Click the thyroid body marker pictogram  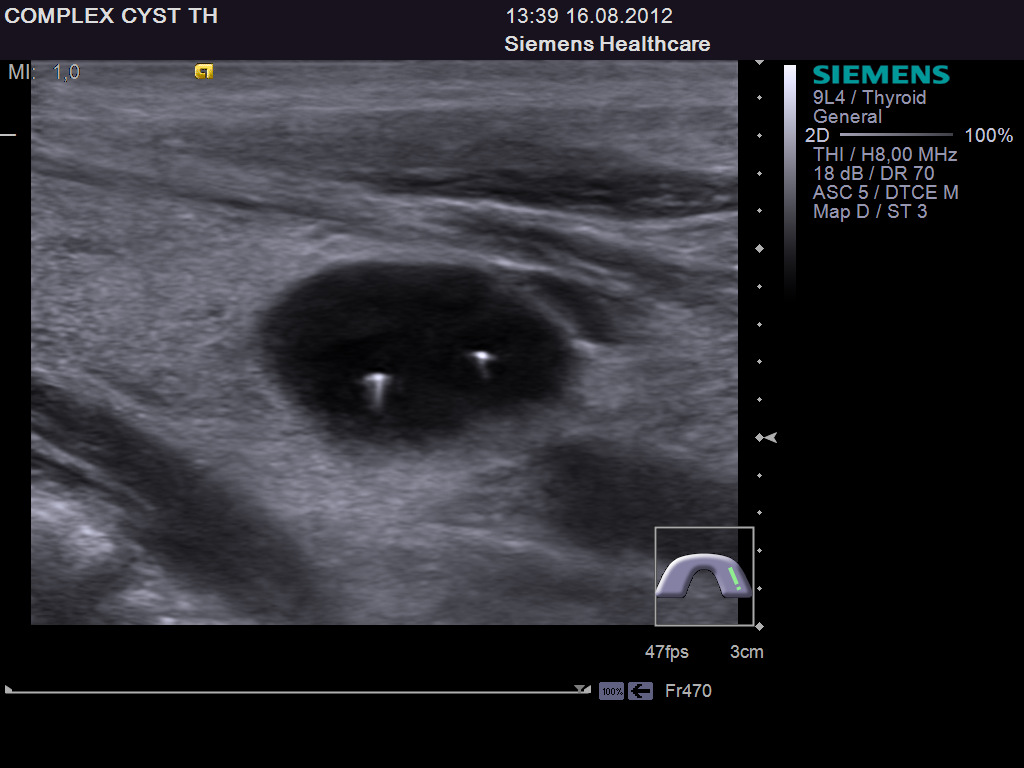coord(704,576)
